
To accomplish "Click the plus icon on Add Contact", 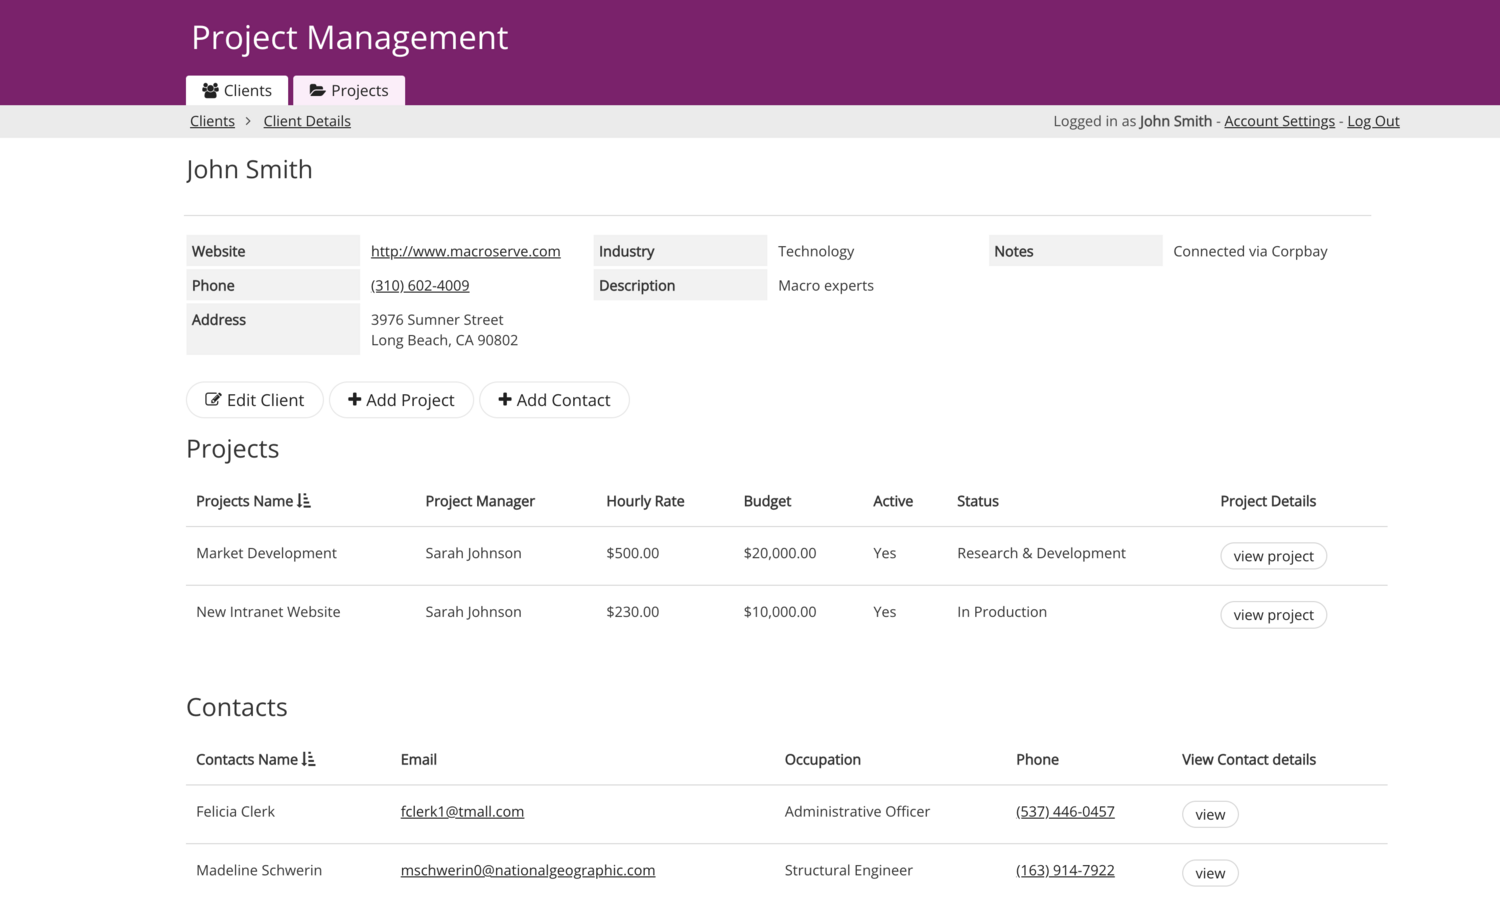I will 504,399.
